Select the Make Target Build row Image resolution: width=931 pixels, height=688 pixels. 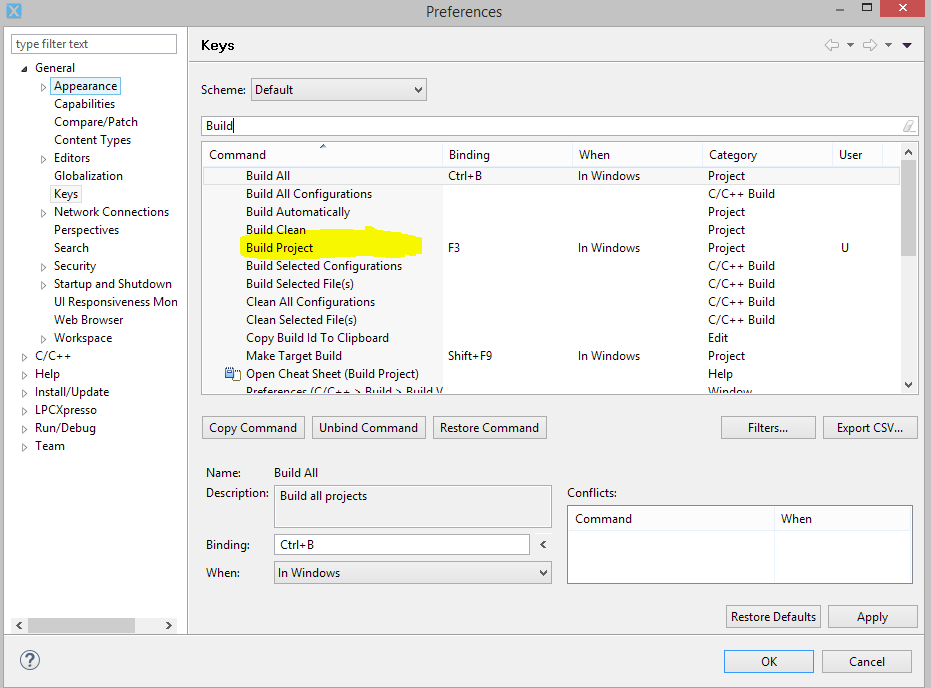[551, 356]
